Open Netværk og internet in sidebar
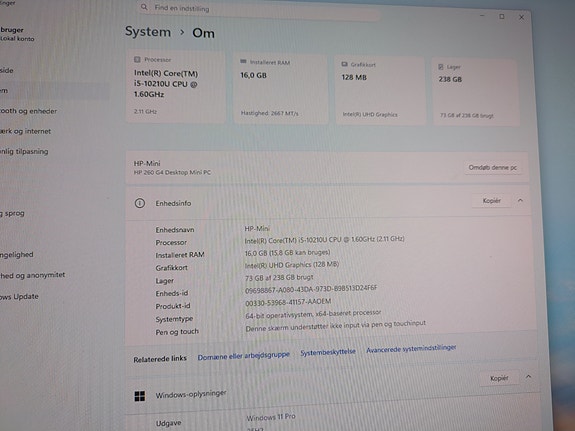 tap(25, 131)
